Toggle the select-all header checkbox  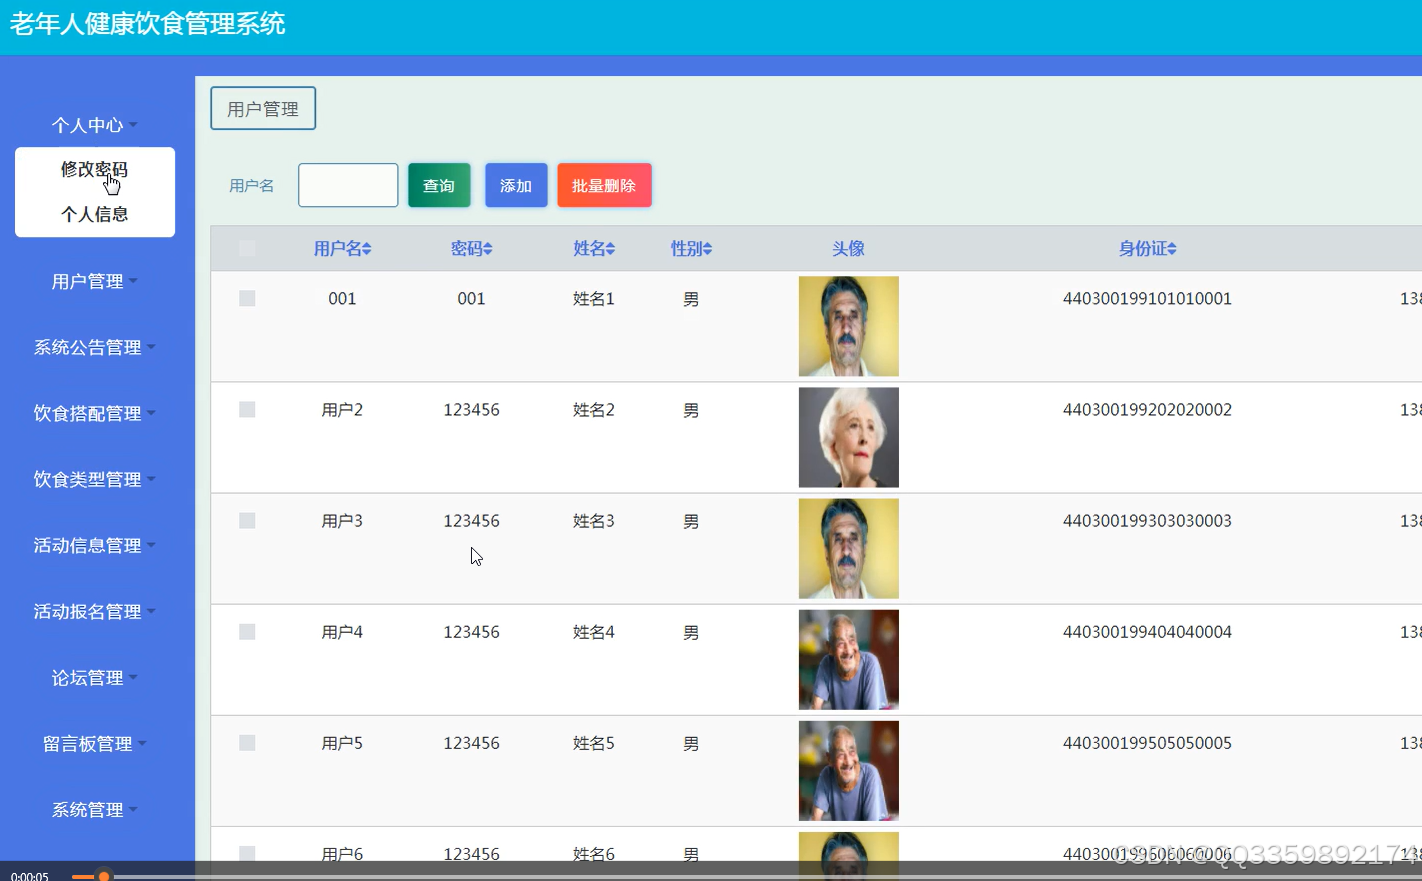coord(247,248)
